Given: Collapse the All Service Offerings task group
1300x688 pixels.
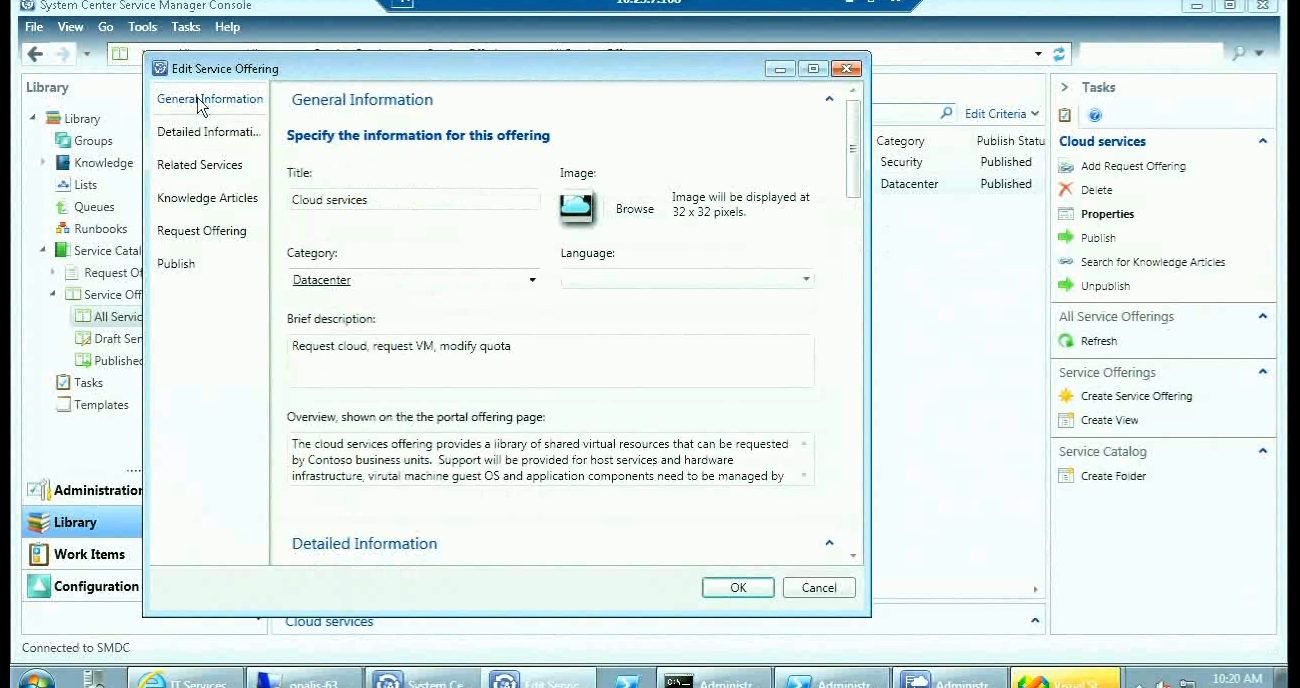Looking at the screenshot, I should click(1263, 316).
